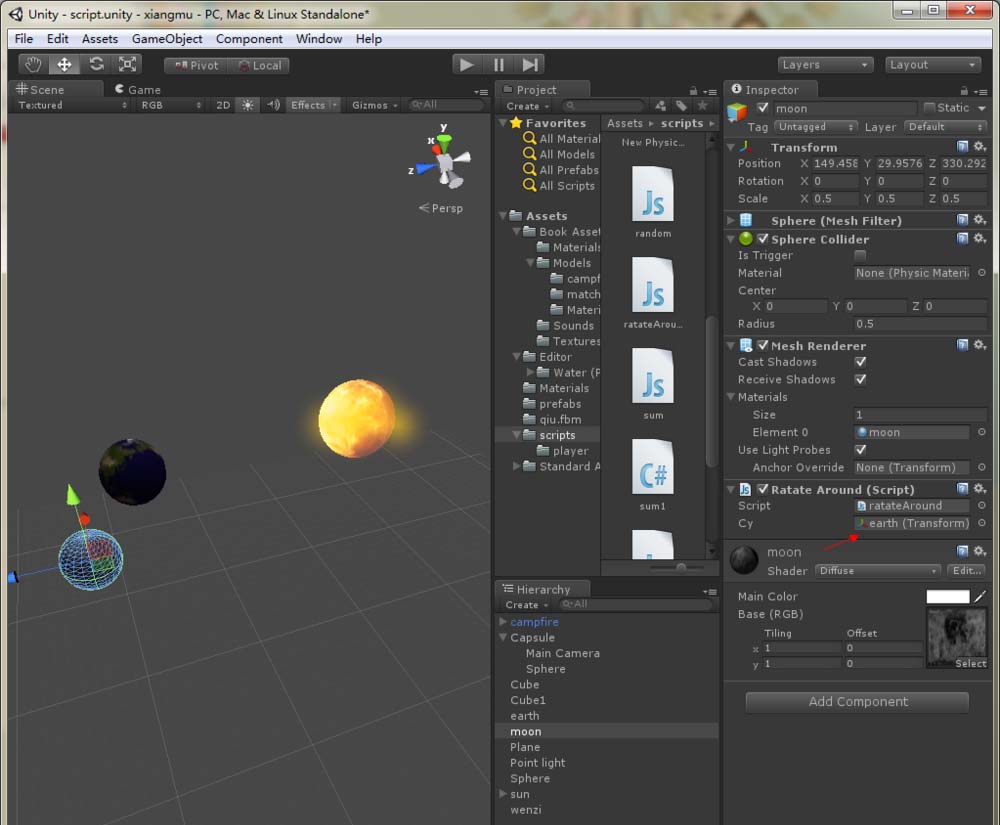This screenshot has width=1000, height=825.
Task: Toggle the moon object active checkbox
Action: pos(762,108)
